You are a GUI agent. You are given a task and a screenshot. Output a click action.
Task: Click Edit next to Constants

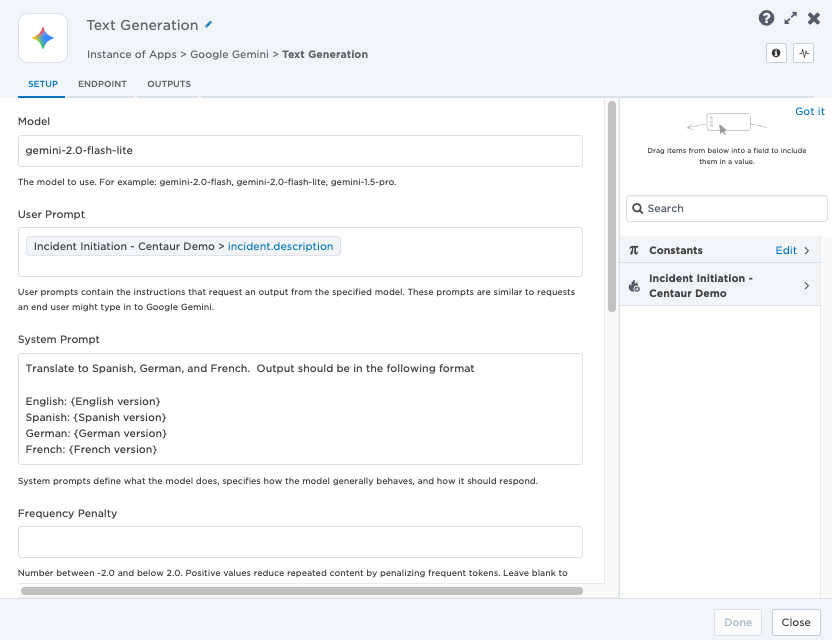[786, 250]
